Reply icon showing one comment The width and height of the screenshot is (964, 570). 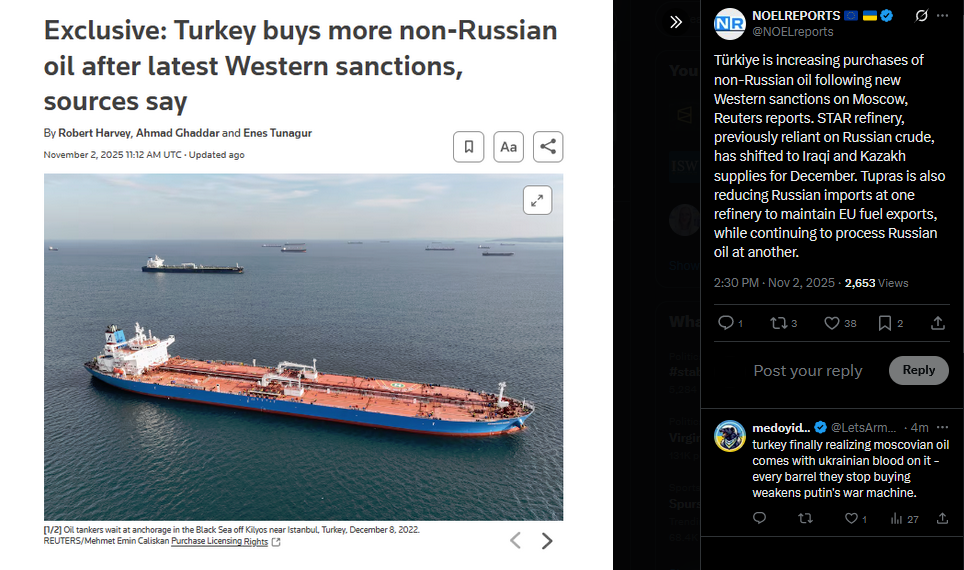[730, 323]
